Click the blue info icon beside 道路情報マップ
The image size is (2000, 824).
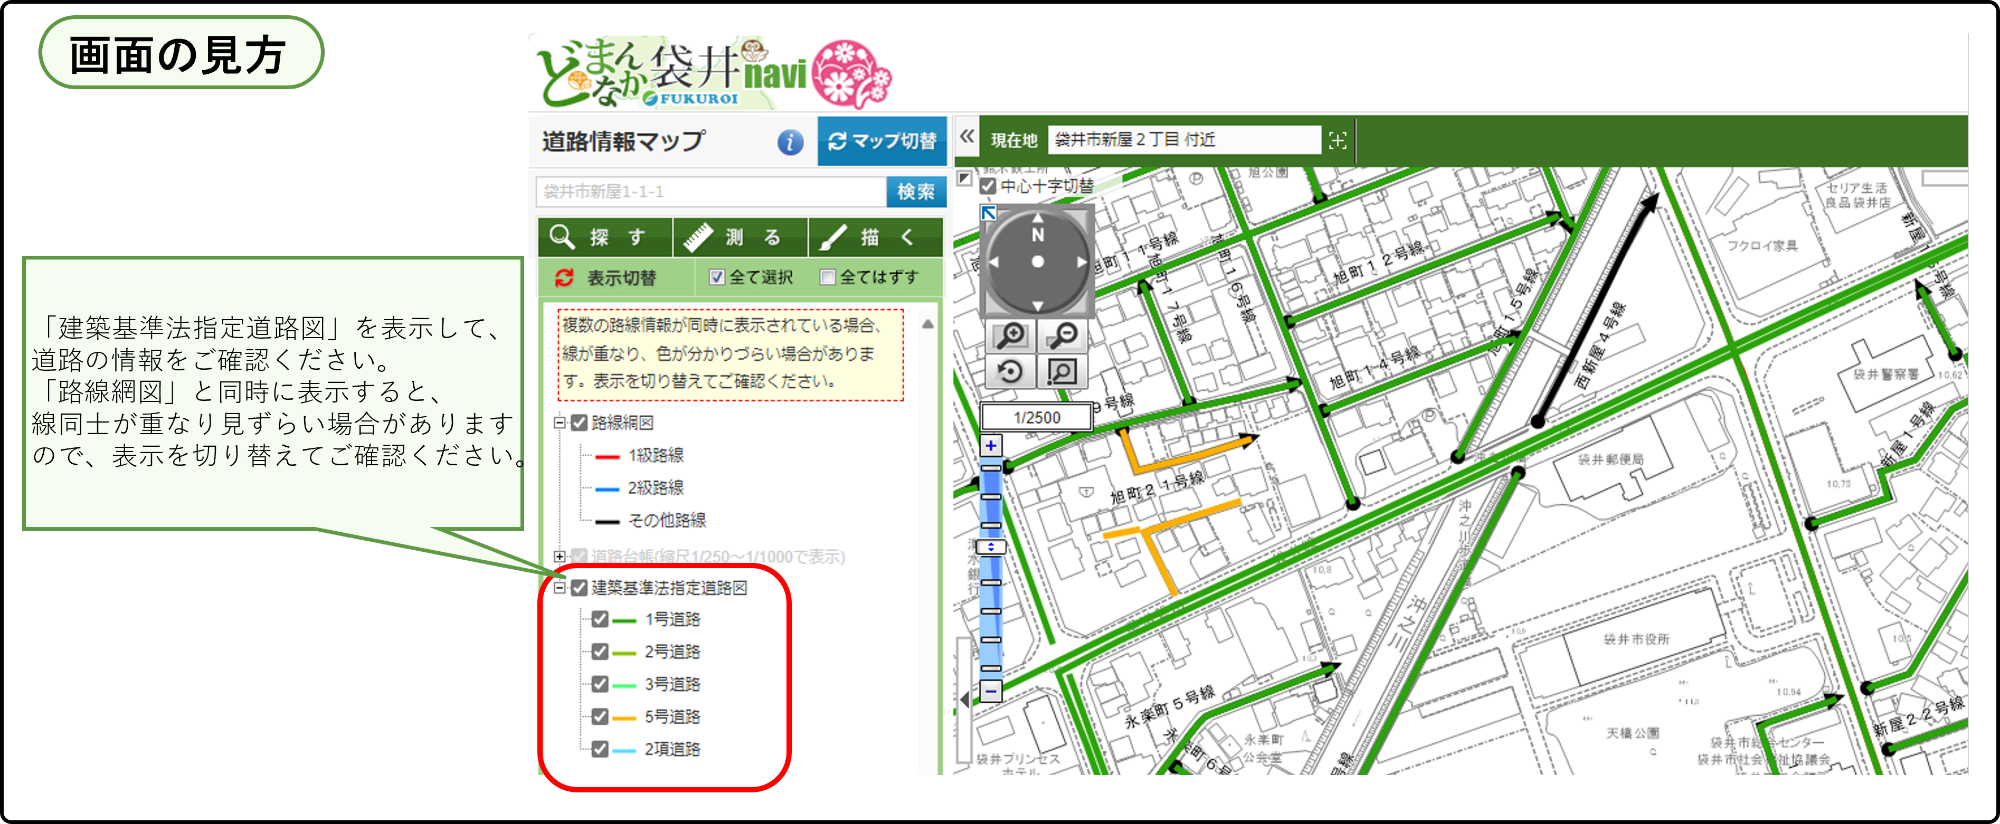(x=790, y=142)
